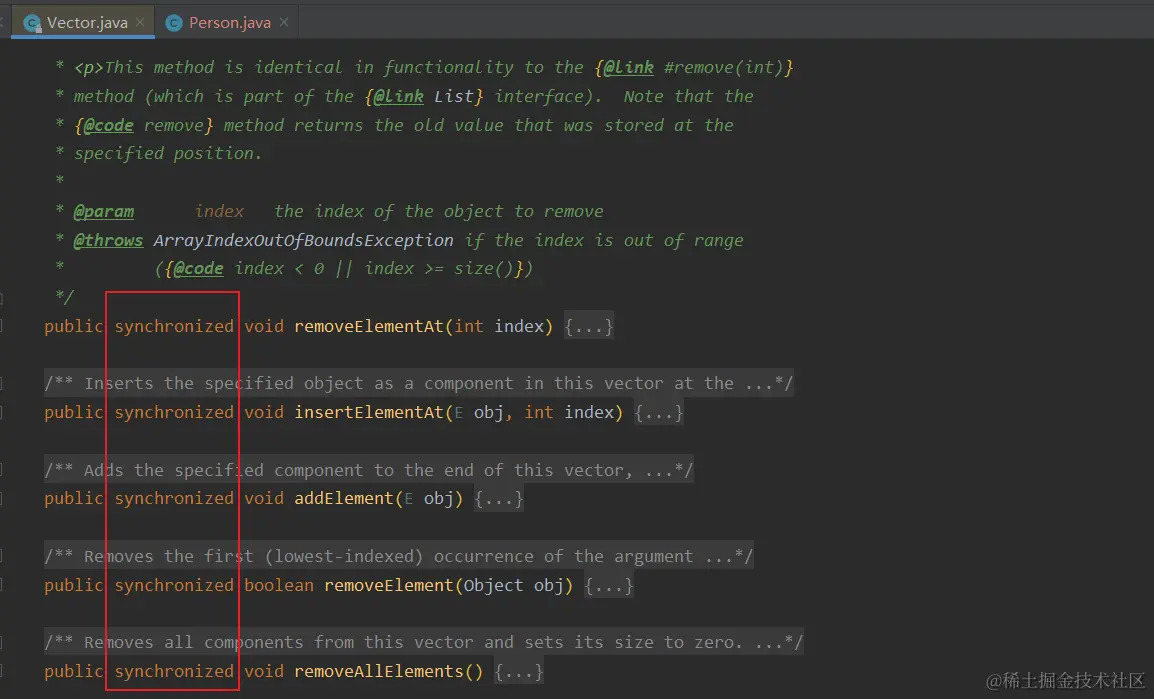Expand folded body of removeAllElements method
Image resolution: width=1154 pixels, height=699 pixels.
coord(519,672)
